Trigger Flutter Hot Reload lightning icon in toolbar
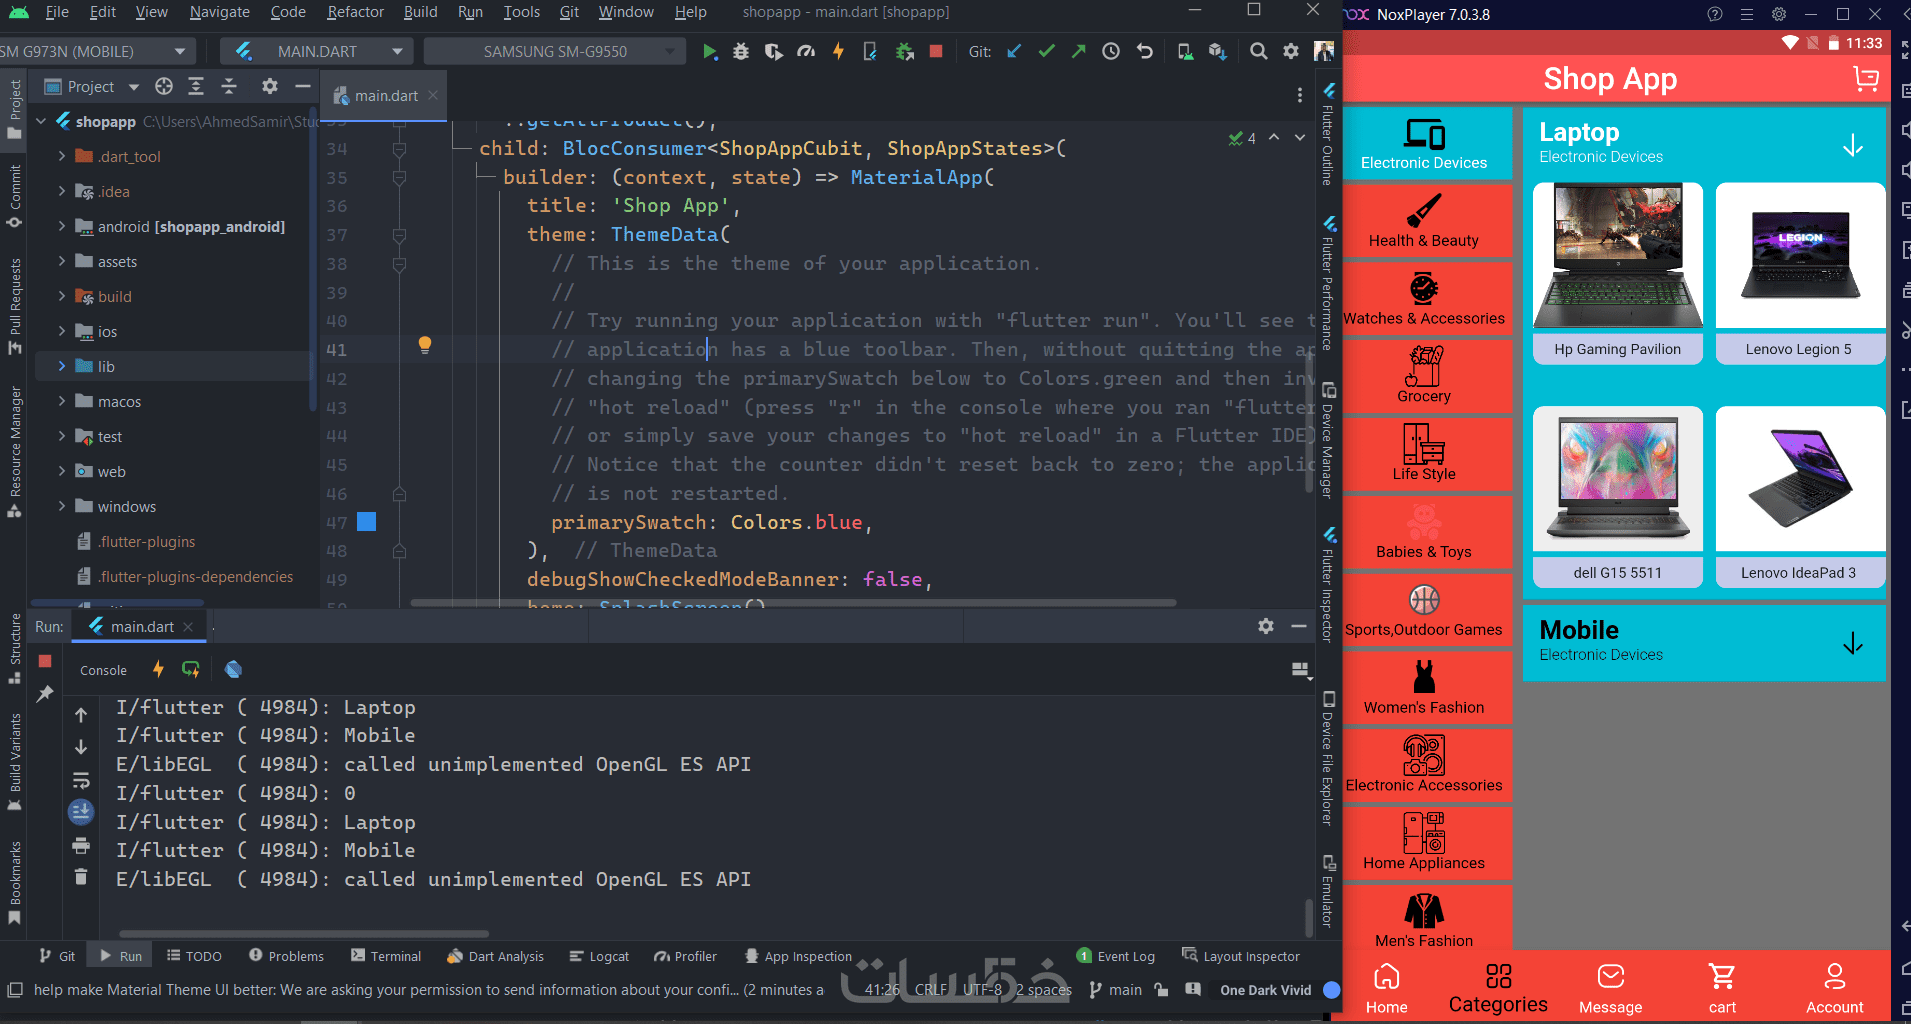This screenshot has height=1024, width=1911. pos(838,51)
